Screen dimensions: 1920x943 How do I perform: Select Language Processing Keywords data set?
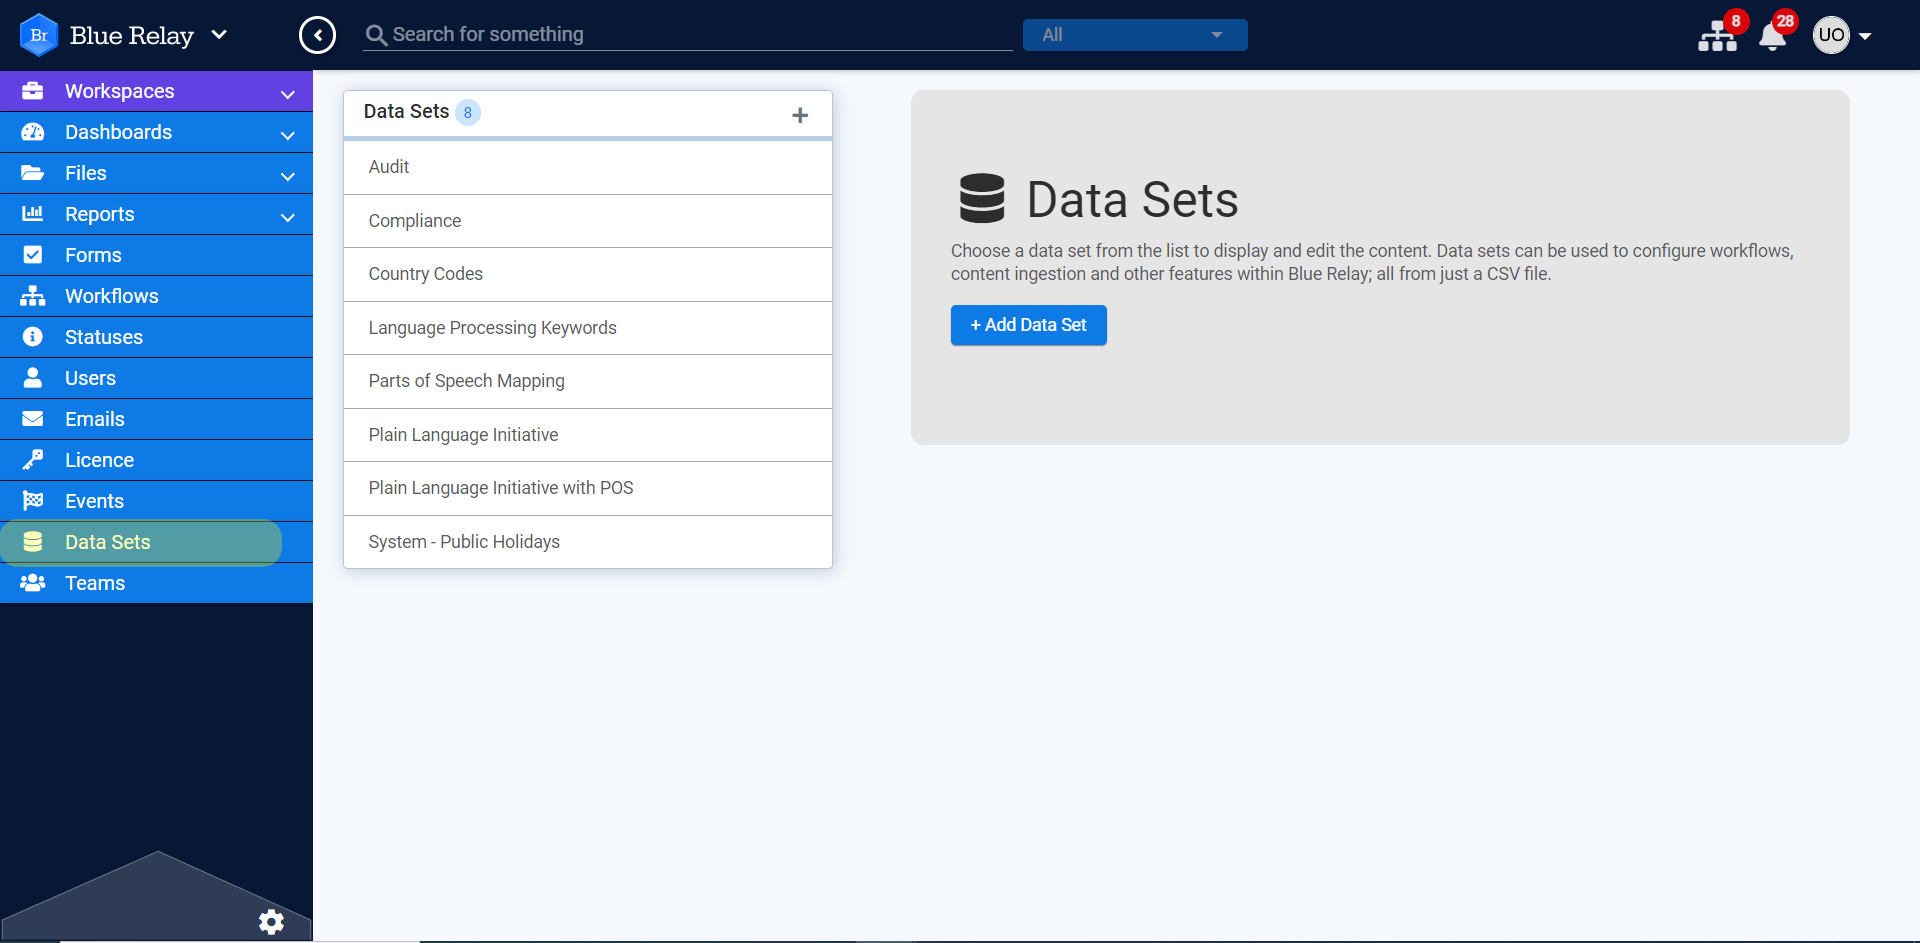tap(588, 328)
